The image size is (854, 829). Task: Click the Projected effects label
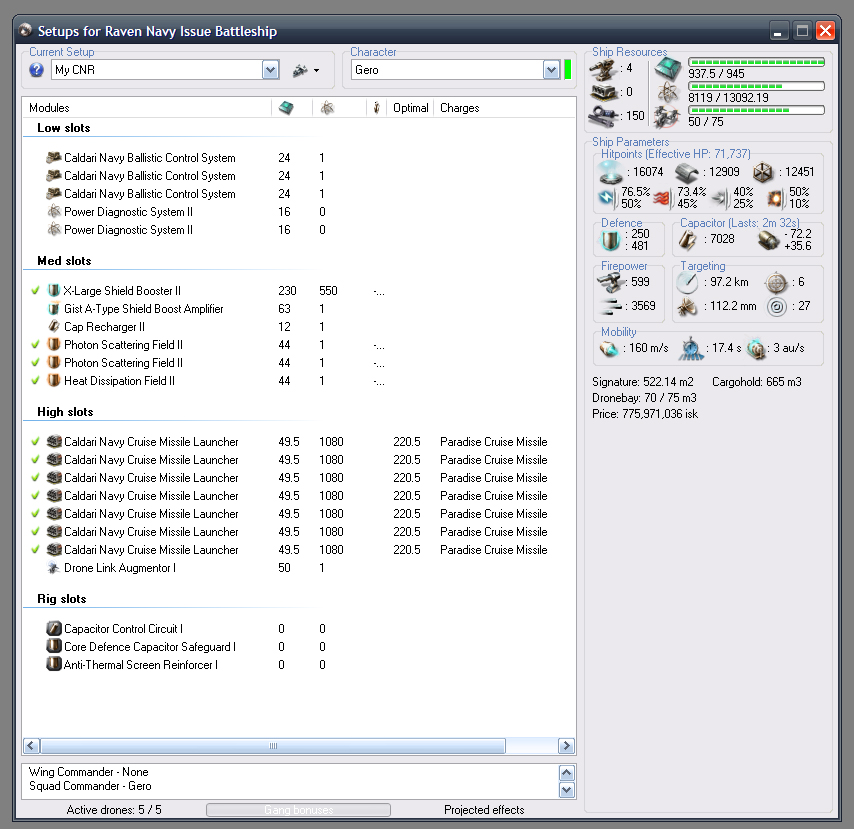484,810
